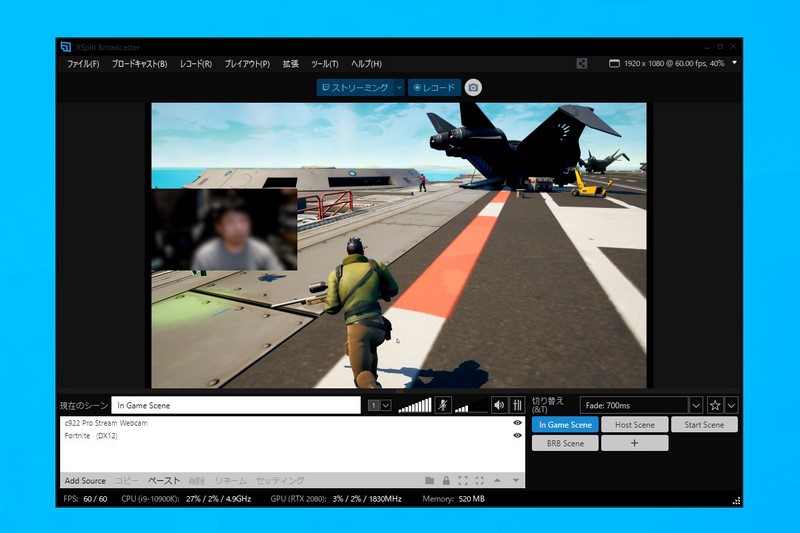Switch to Start Scene
Screen dimensions: 800x533
[x=704, y=425]
